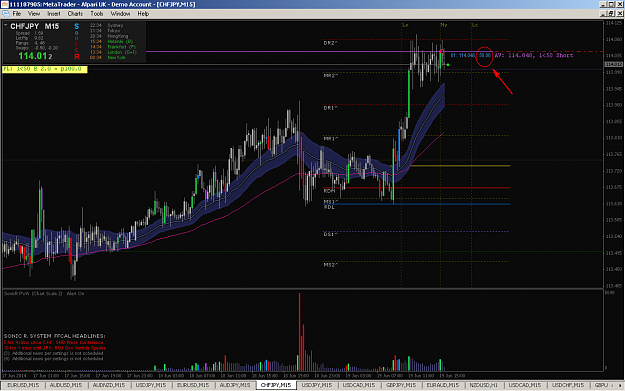Viewport: 625px width, 391px height.
Task: Open the Insert menu
Action: click(x=54, y=14)
